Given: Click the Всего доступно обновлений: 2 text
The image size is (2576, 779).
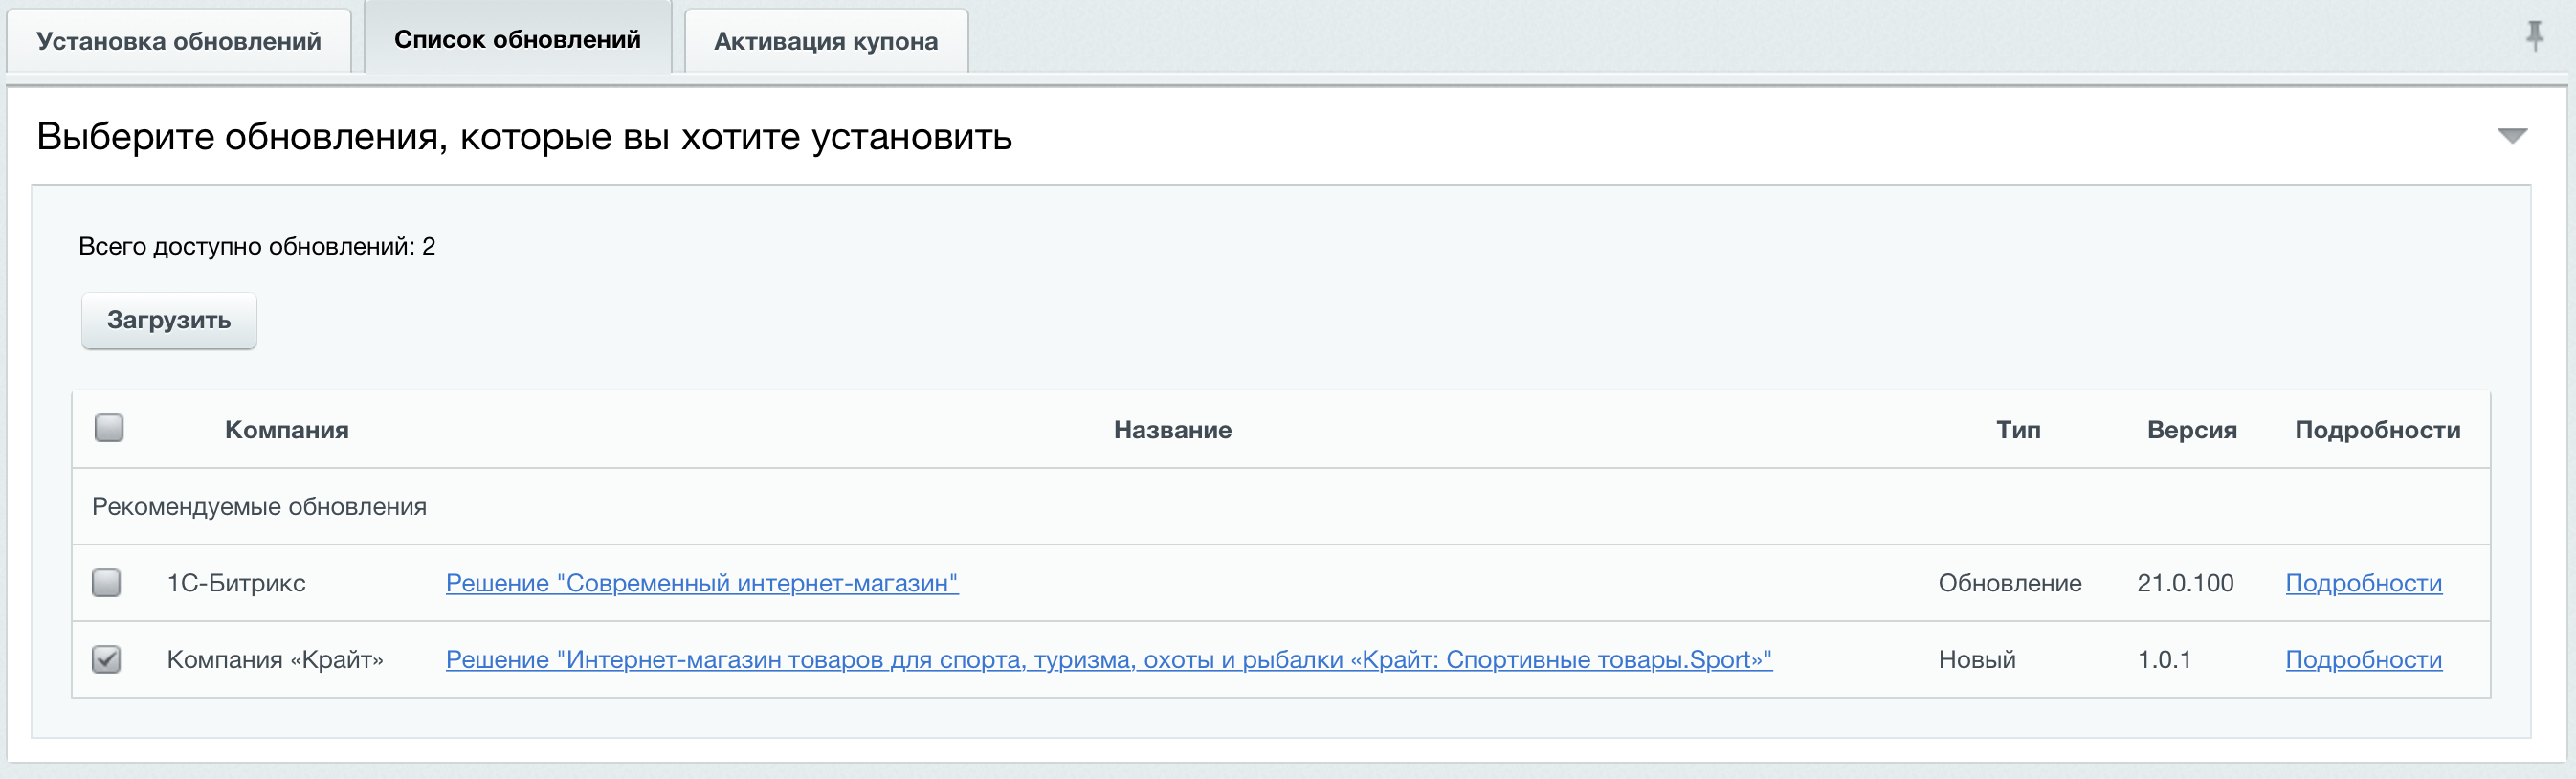Looking at the screenshot, I should tap(257, 246).
